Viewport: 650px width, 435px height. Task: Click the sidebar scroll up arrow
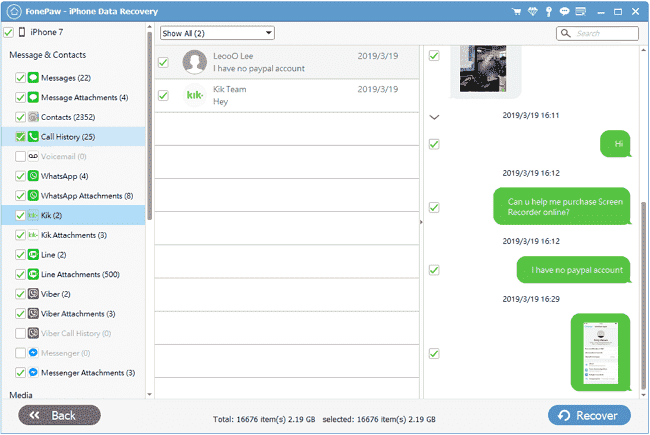pos(150,27)
